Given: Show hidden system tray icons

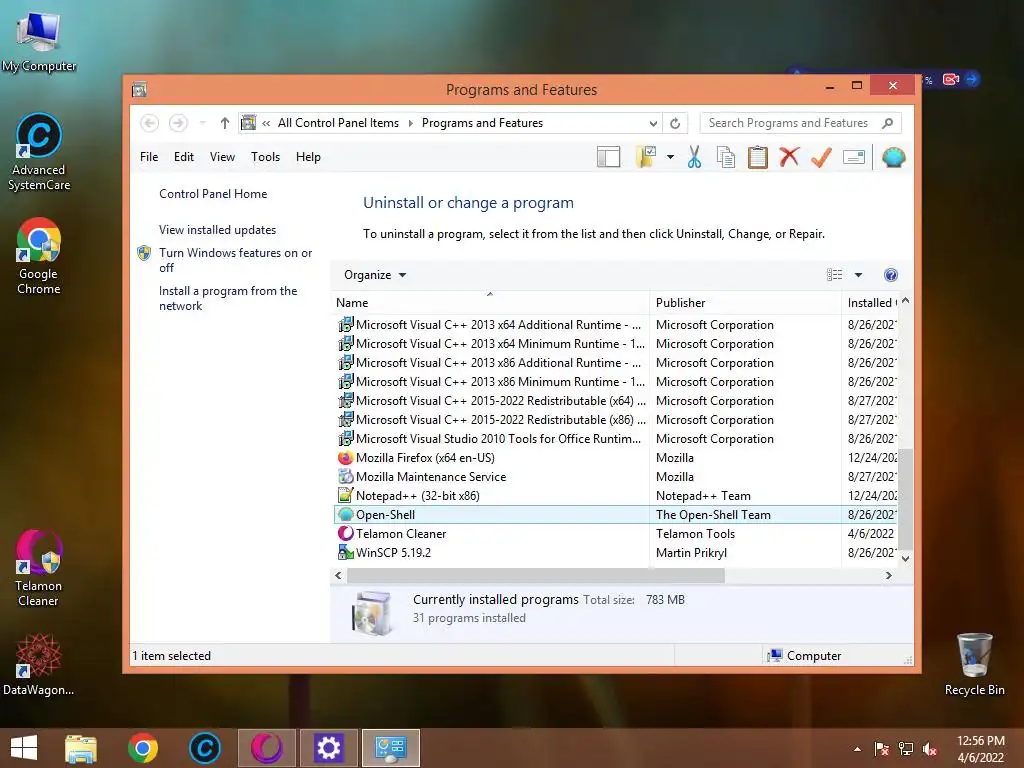Looking at the screenshot, I should [x=857, y=749].
